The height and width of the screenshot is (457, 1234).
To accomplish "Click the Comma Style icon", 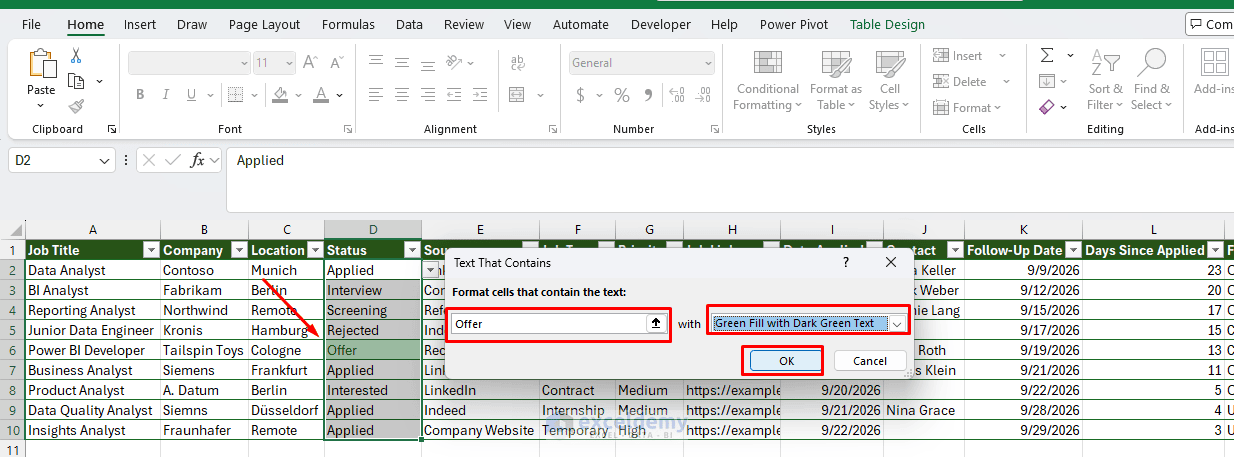I will coord(650,95).
